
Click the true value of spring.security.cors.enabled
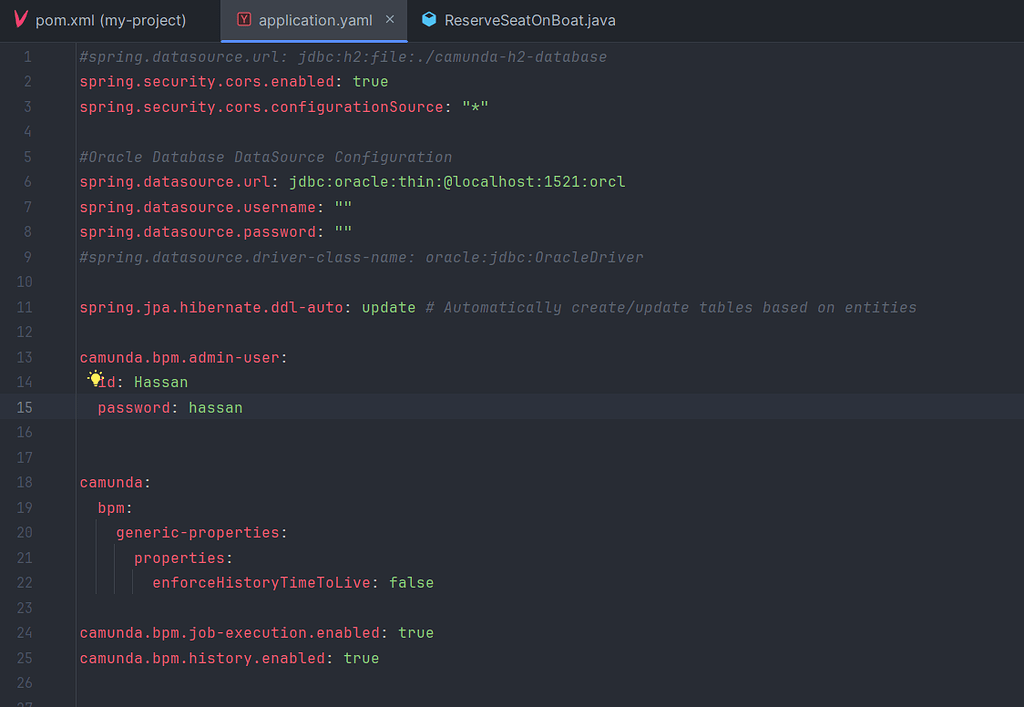point(370,82)
